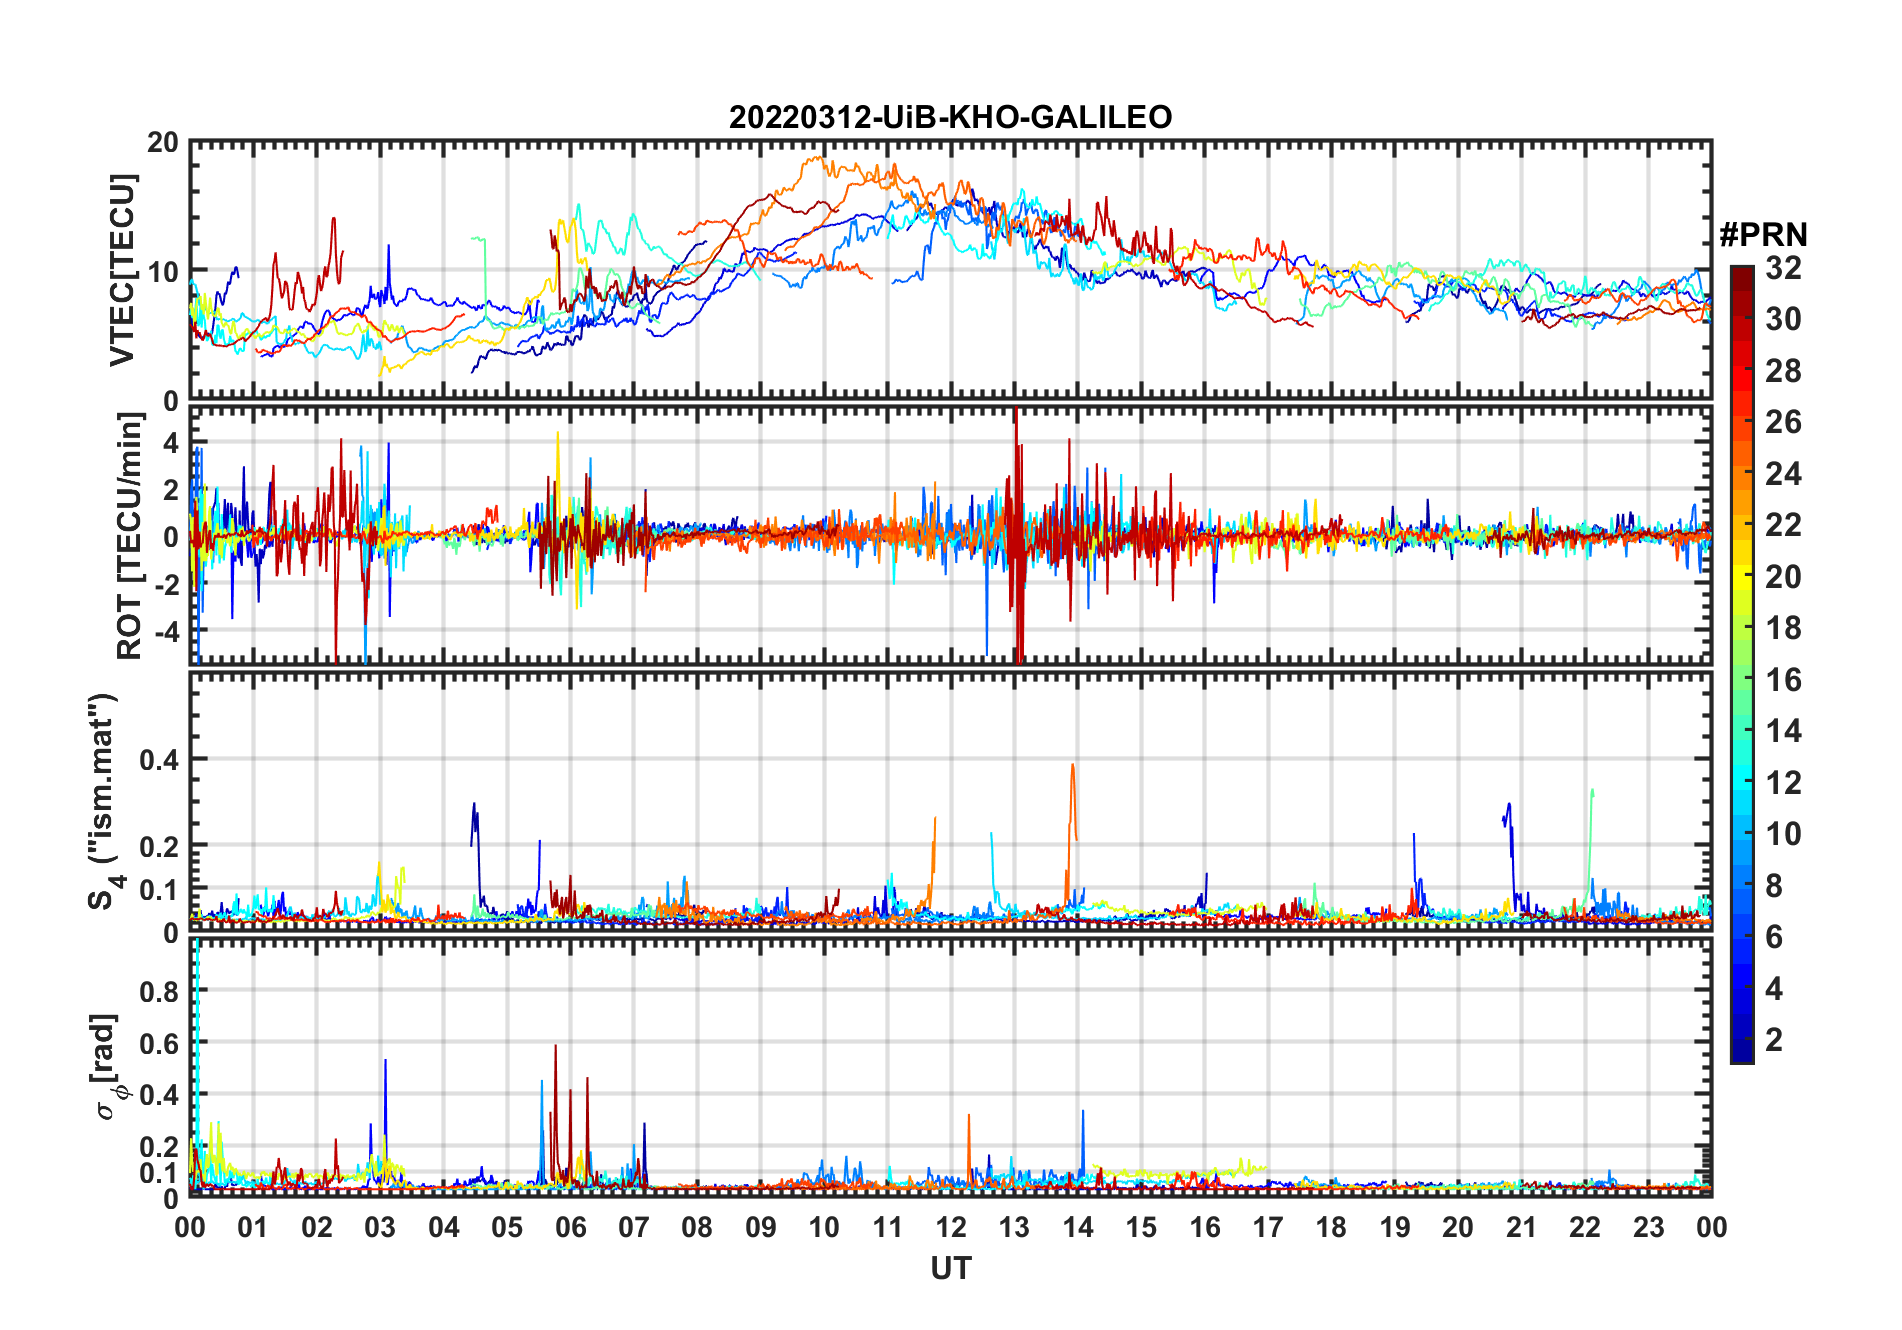This screenshot has width=1902, height=1330.
Task: Select colorbar tick label 32
Action: coord(1783,268)
